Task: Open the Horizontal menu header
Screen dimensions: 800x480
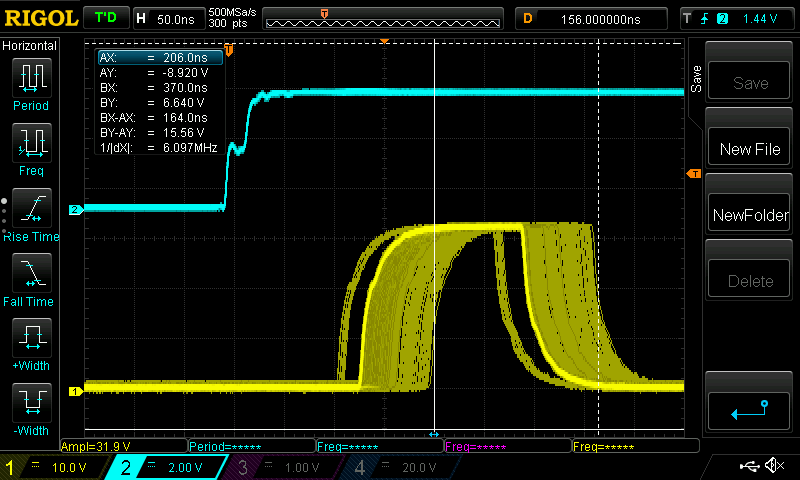Action: (30, 46)
